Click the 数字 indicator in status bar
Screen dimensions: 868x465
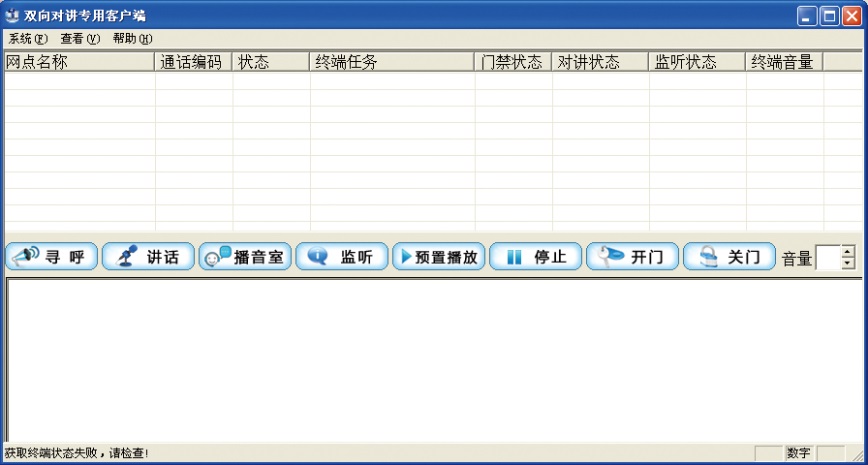click(x=798, y=453)
